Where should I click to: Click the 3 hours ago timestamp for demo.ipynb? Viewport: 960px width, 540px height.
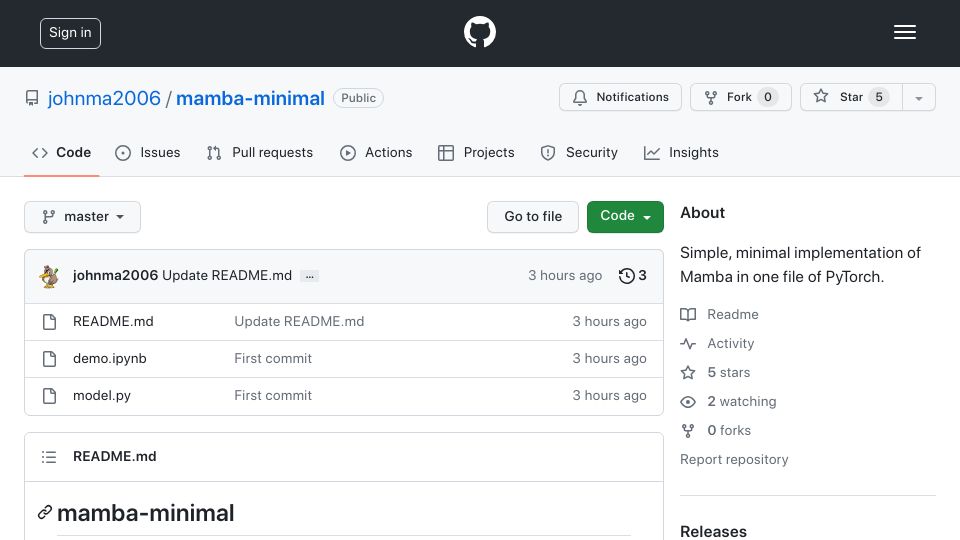pos(609,359)
